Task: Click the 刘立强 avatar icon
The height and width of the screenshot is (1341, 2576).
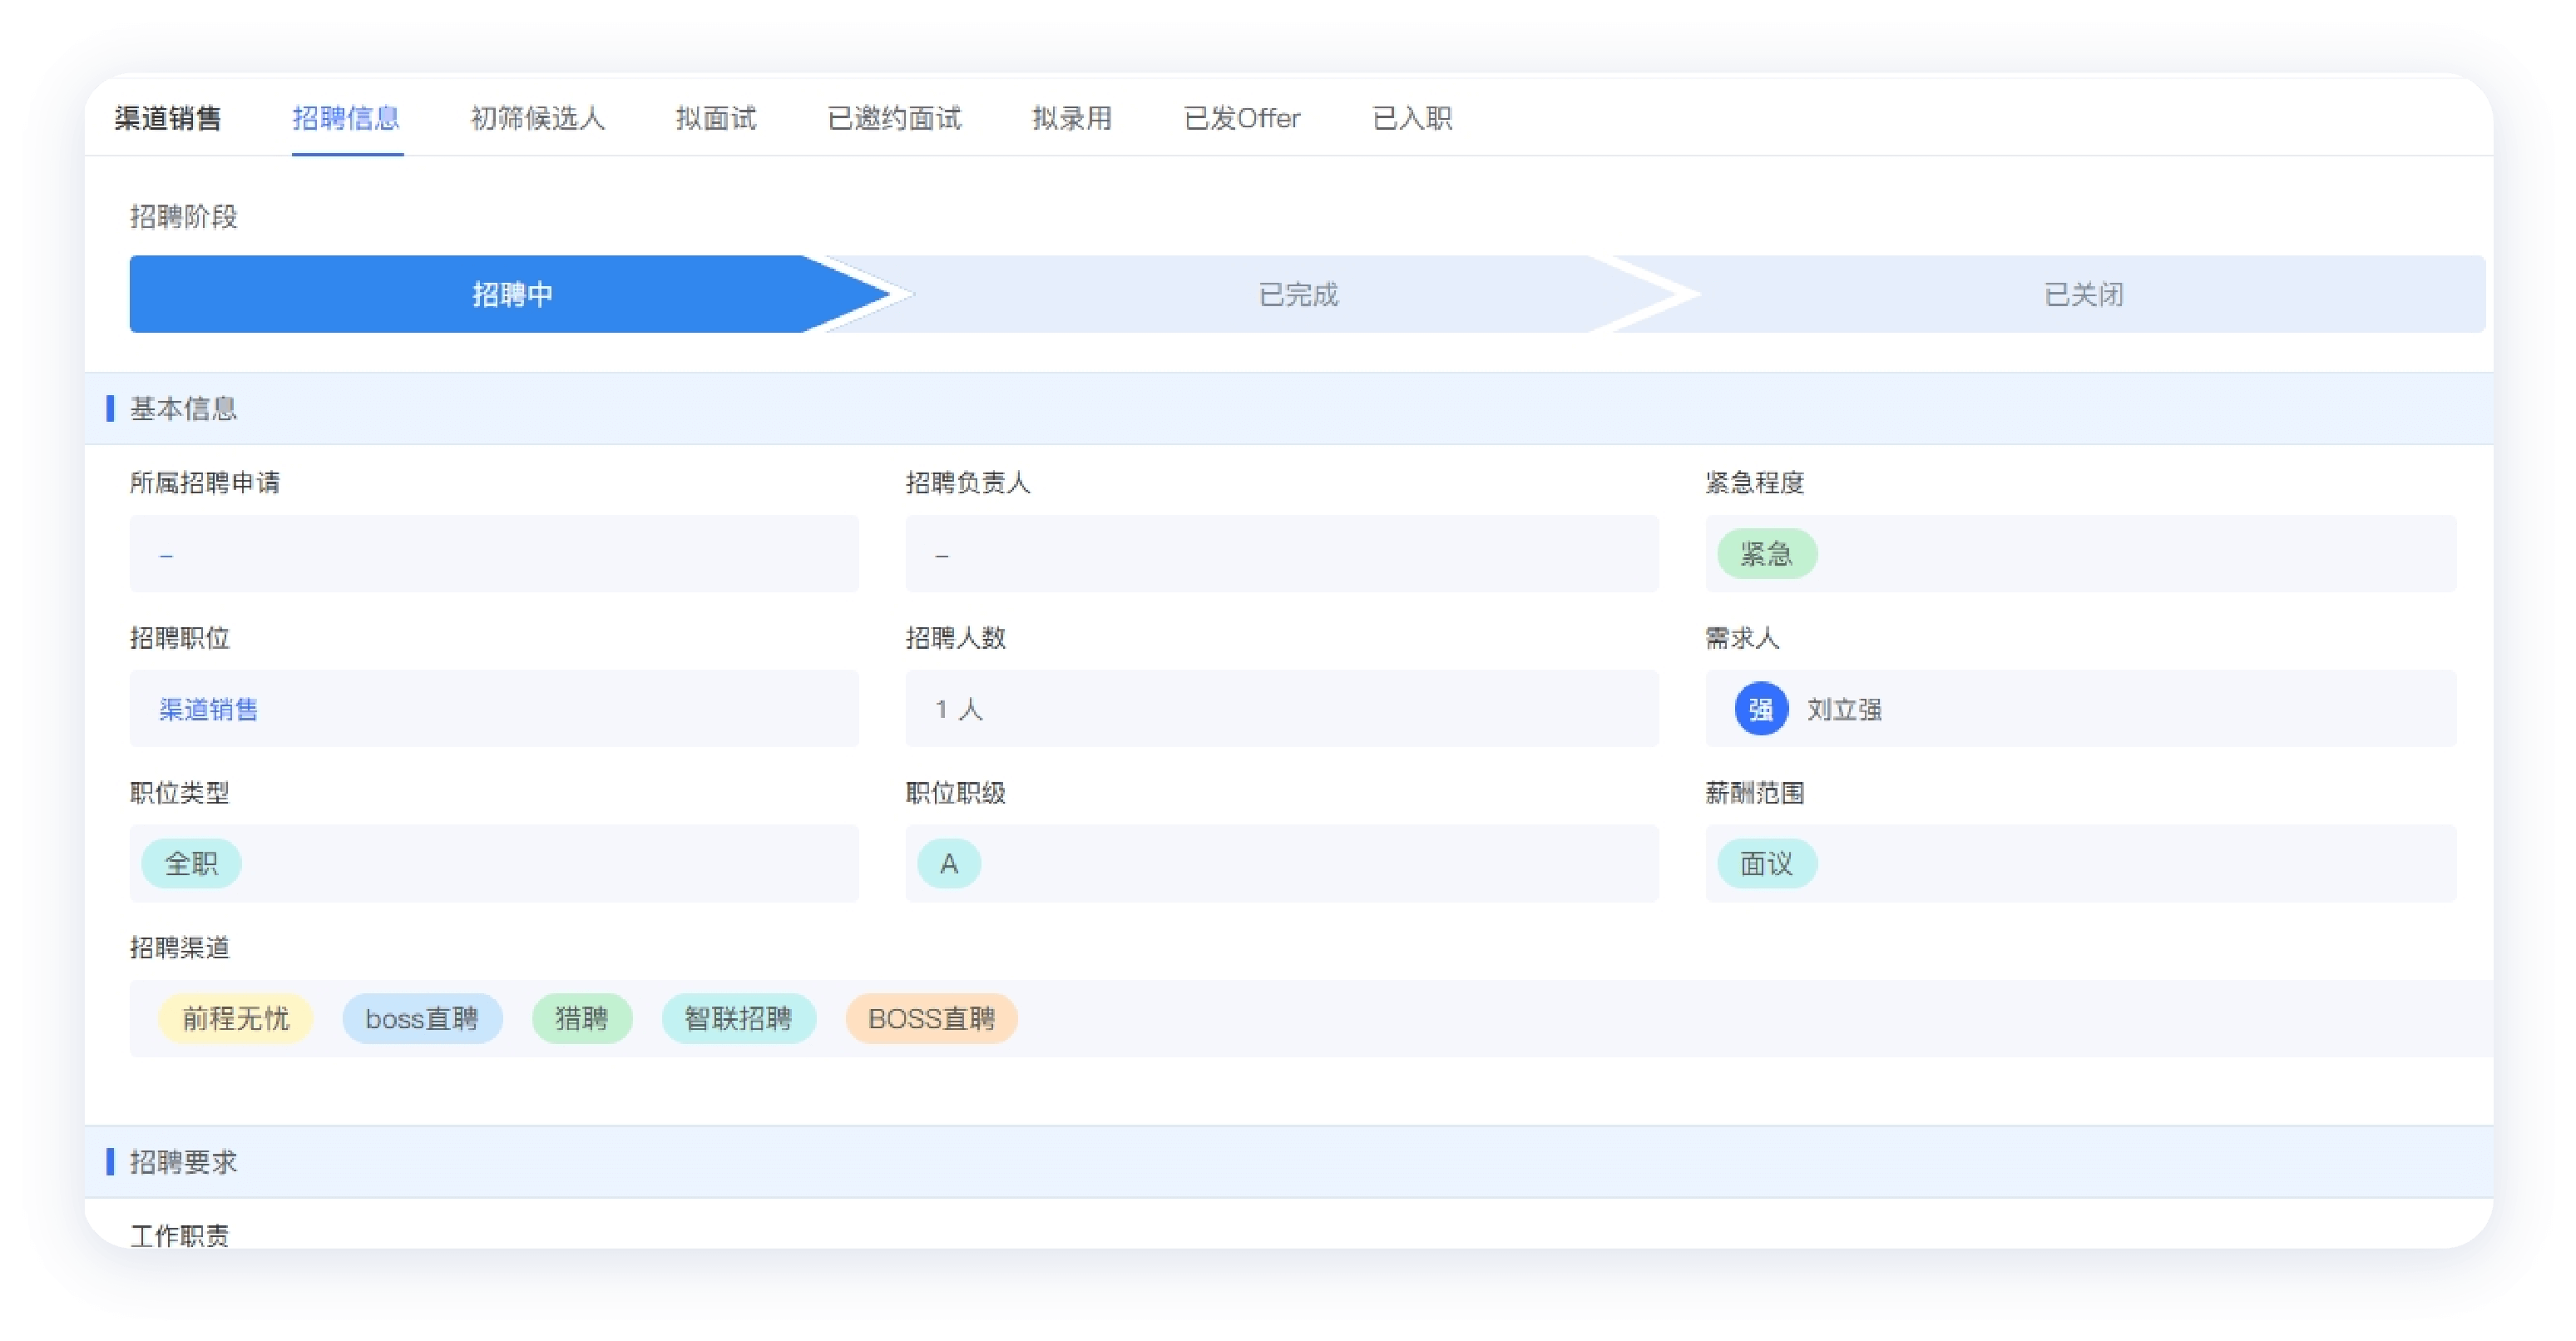Action: 1761,709
